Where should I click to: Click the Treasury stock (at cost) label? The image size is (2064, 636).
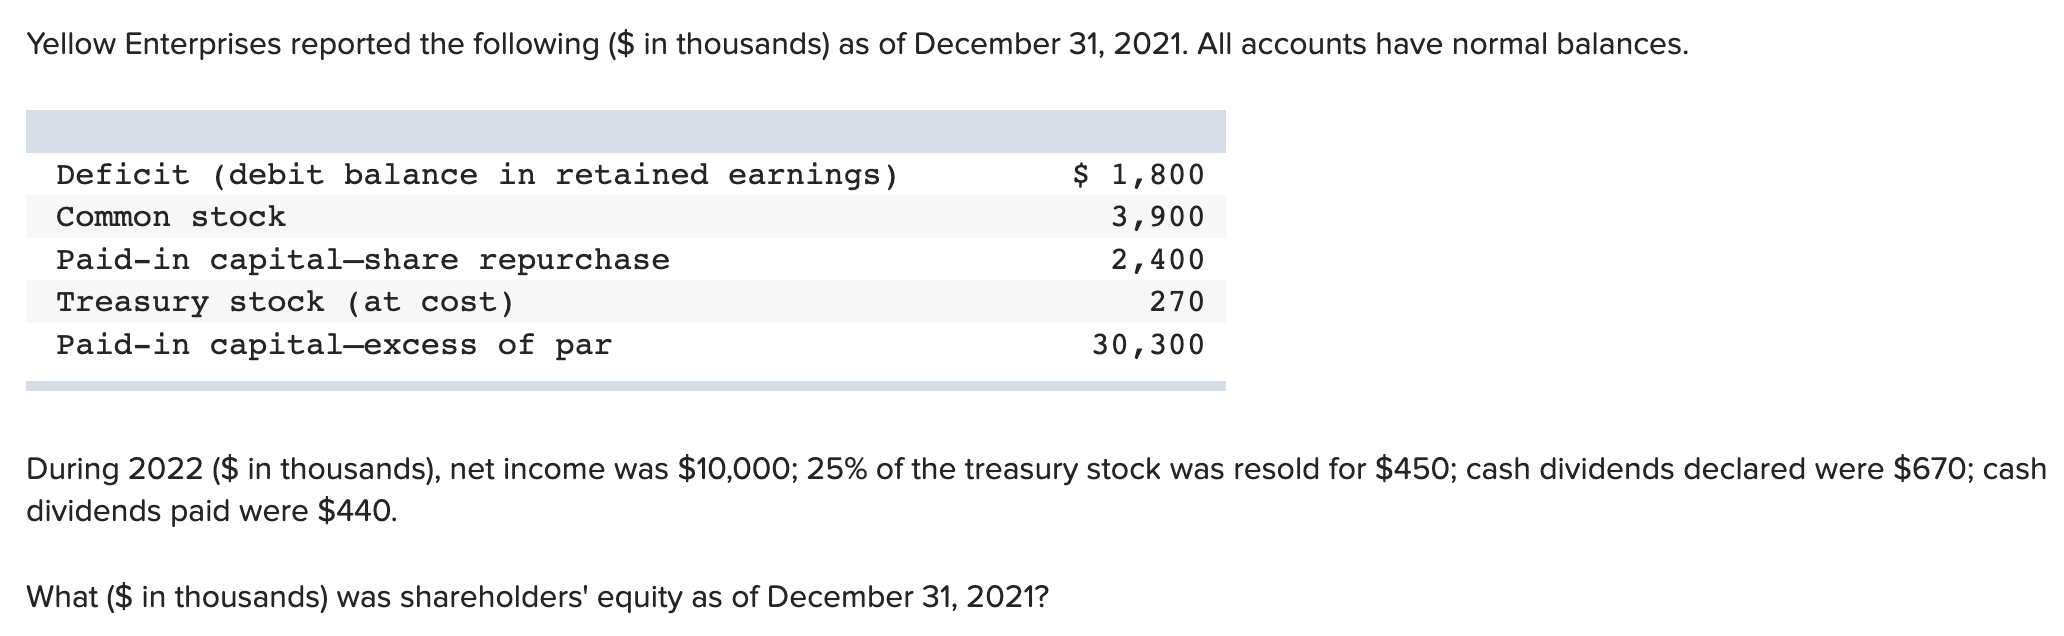click(285, 302)
